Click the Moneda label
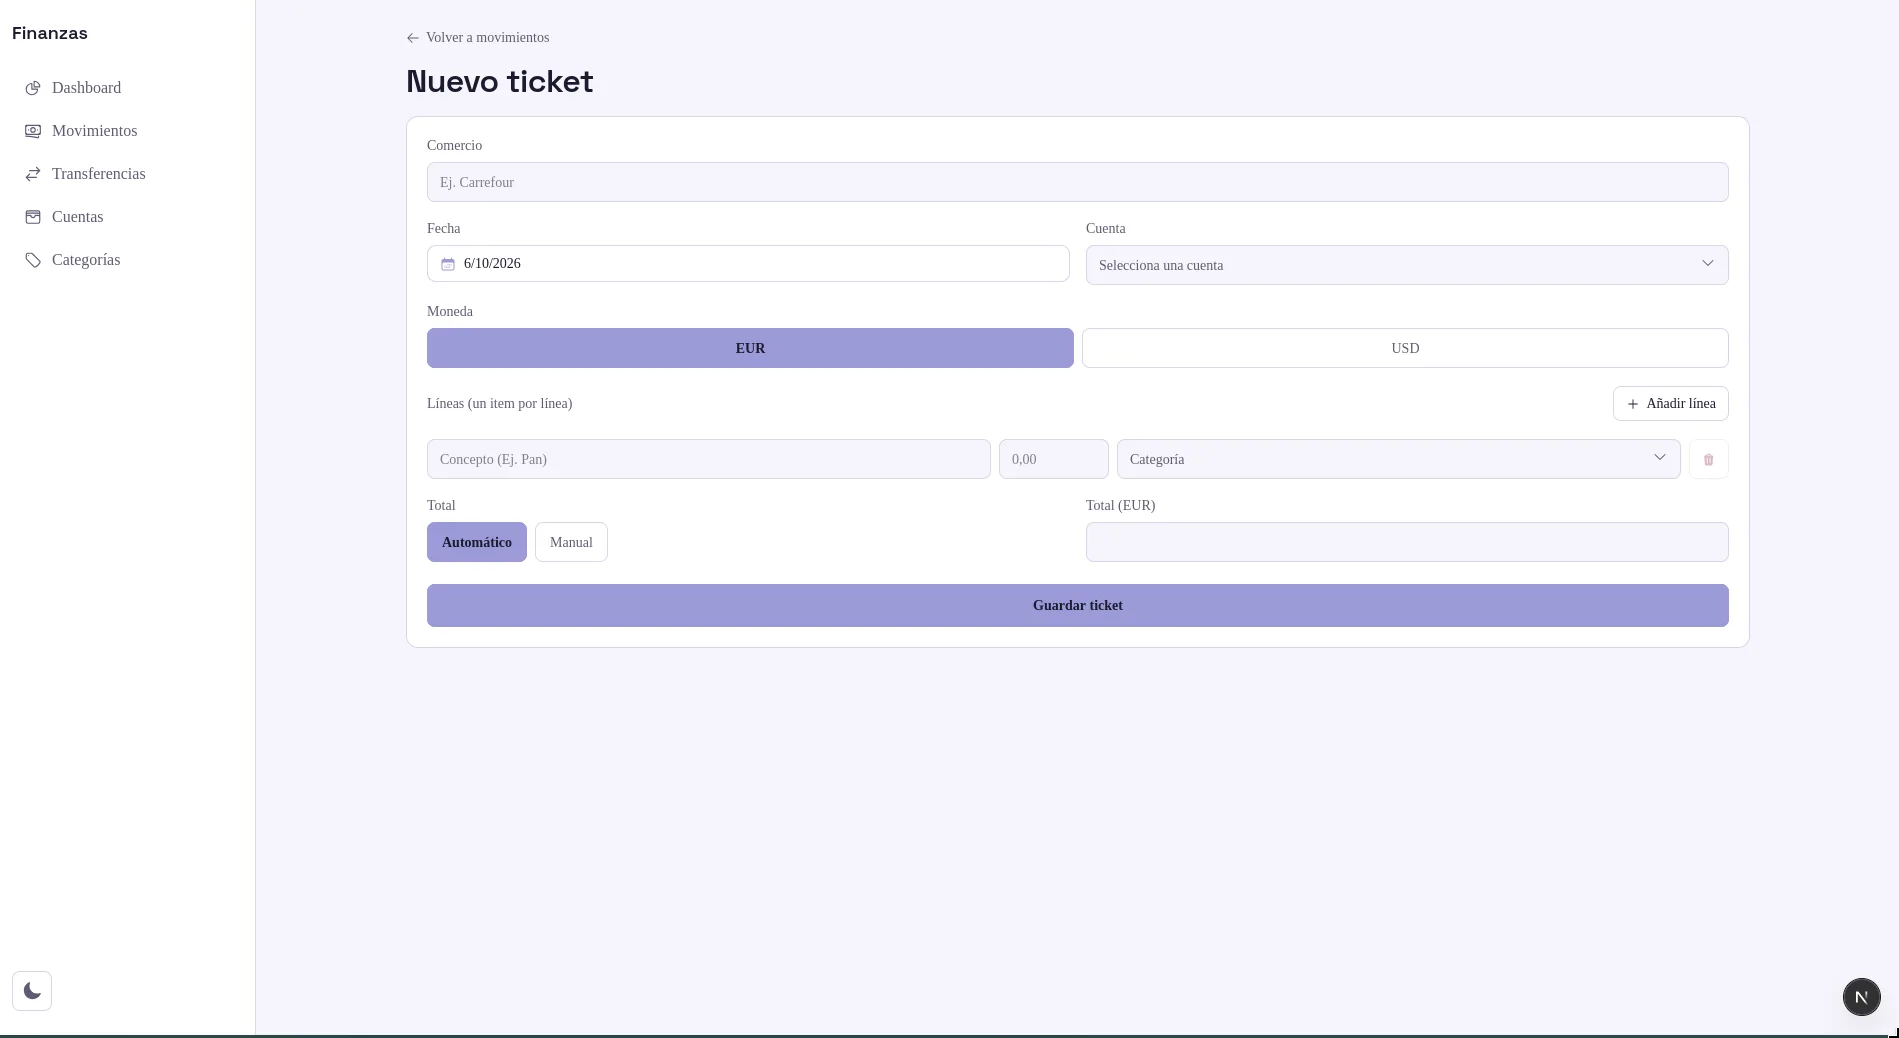The width and height of the screenshot is (1899, 1038). coord(450,312)
